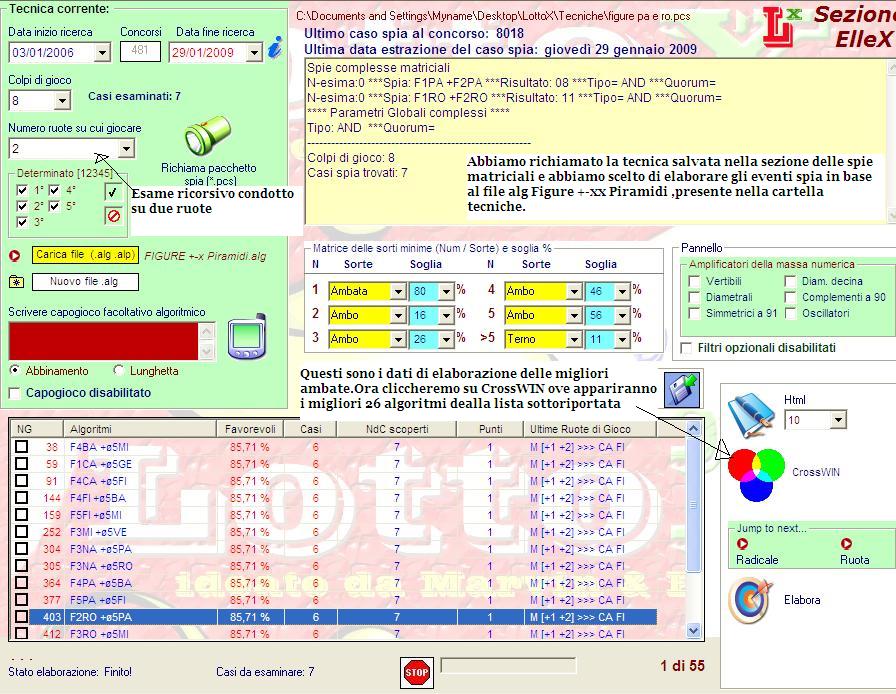
Task: Click the Ruota red arrow icon
Action: (846, 544)
